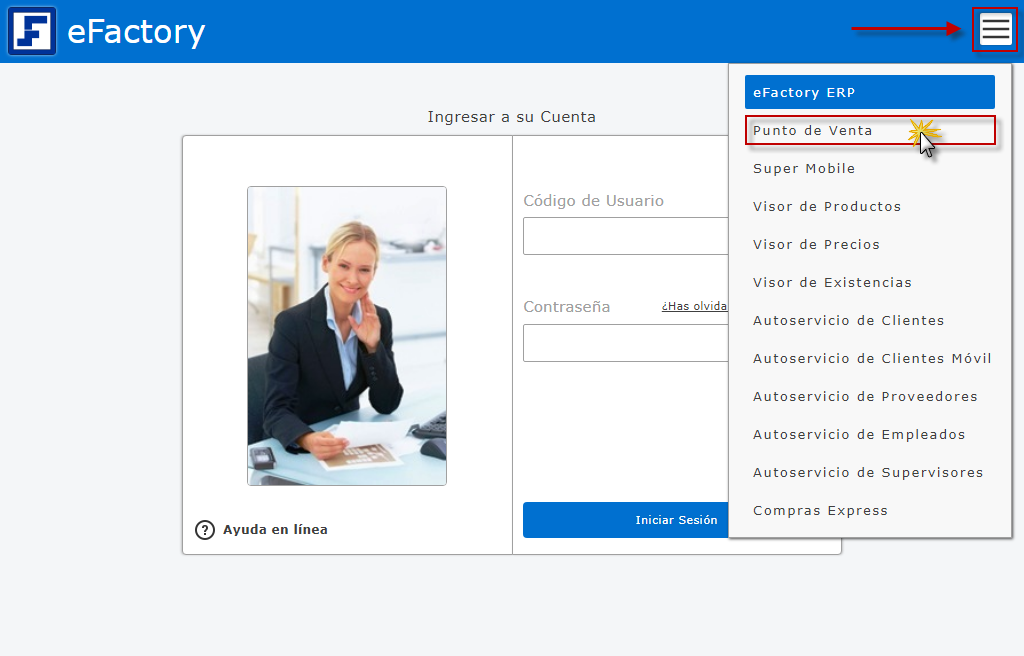Click the Iniciar Sesión button
1024x656 pixels.
[x=626, y=520]
